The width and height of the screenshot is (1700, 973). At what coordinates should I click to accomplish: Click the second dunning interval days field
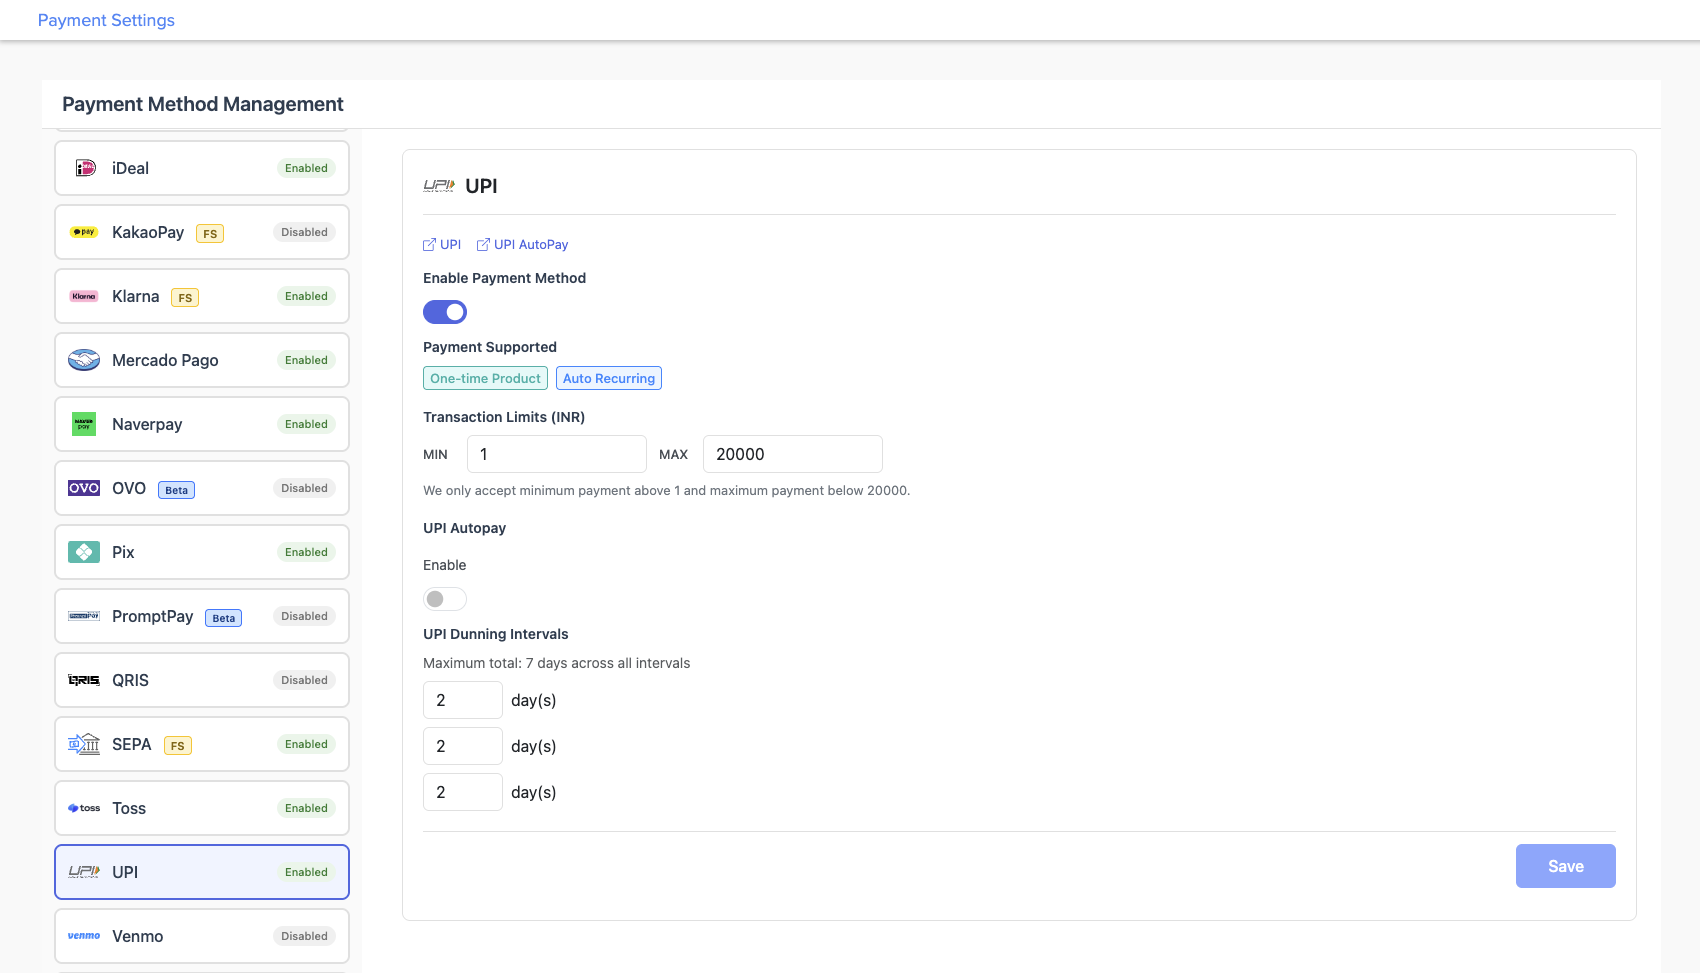click(463, 746)
